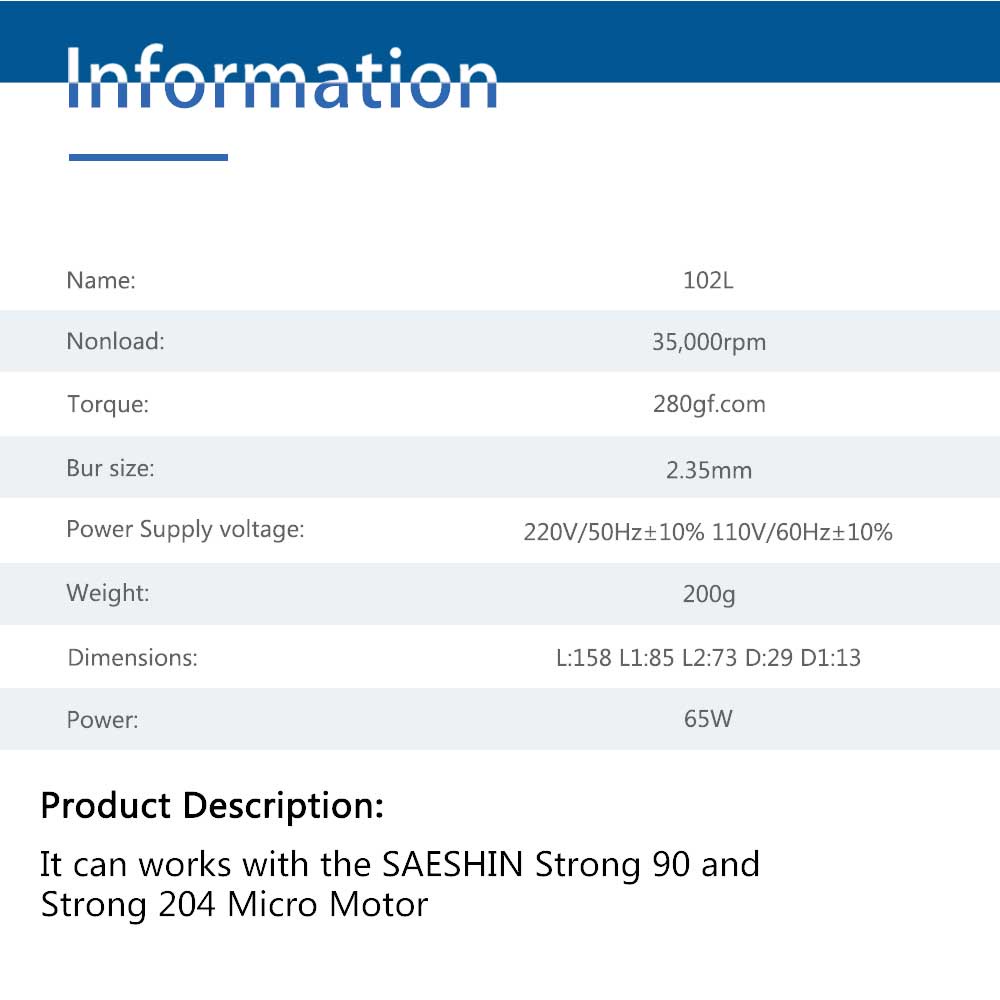Click the 200g weight value
The height and width of the screenshot is (1000, 1000).
coord(708,594)
